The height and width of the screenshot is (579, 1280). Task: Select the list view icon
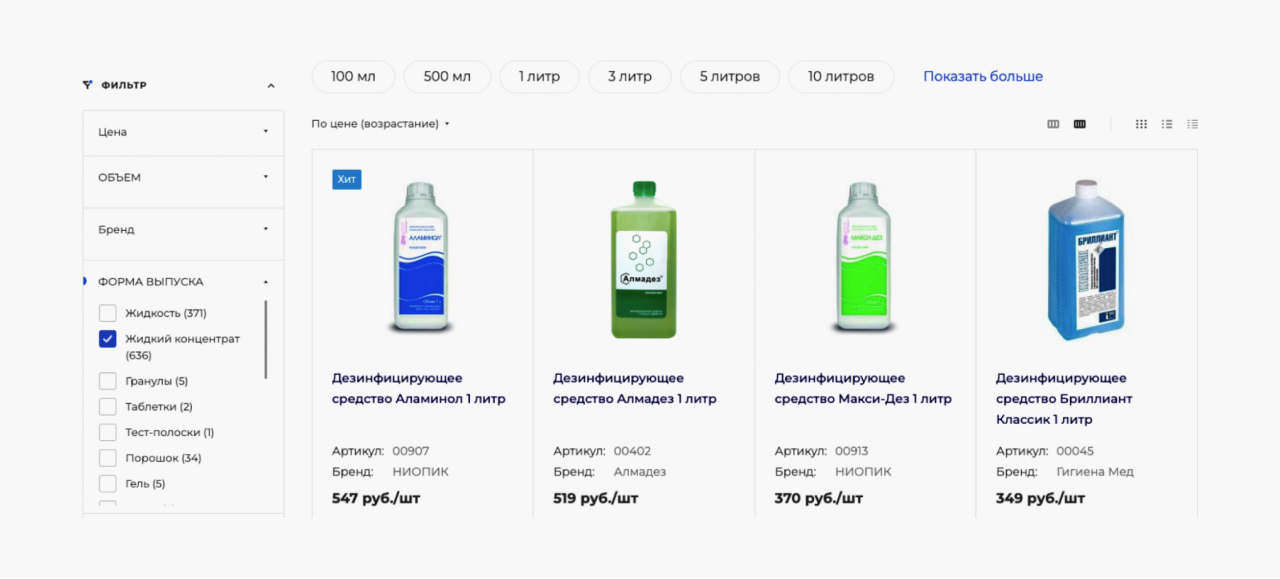(1167, 124)
